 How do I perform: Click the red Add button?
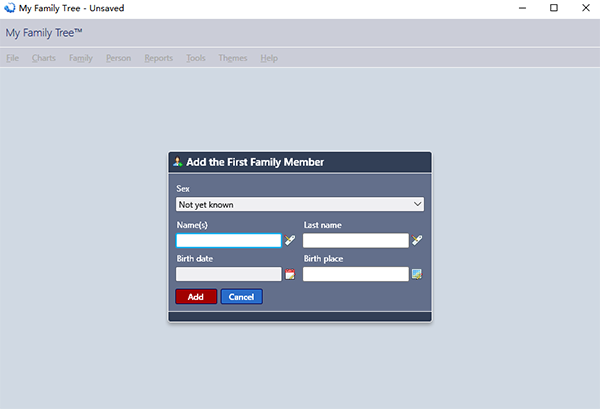tap(196, 297)
